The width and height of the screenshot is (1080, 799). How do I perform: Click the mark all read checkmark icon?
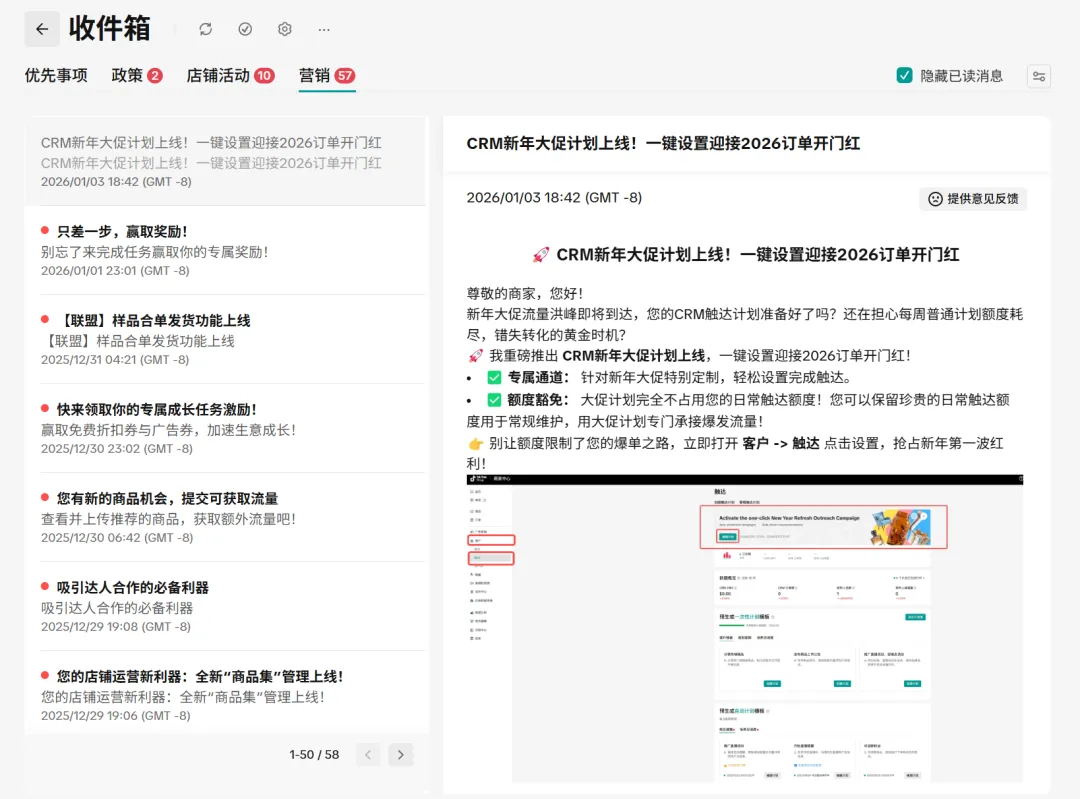245,29
